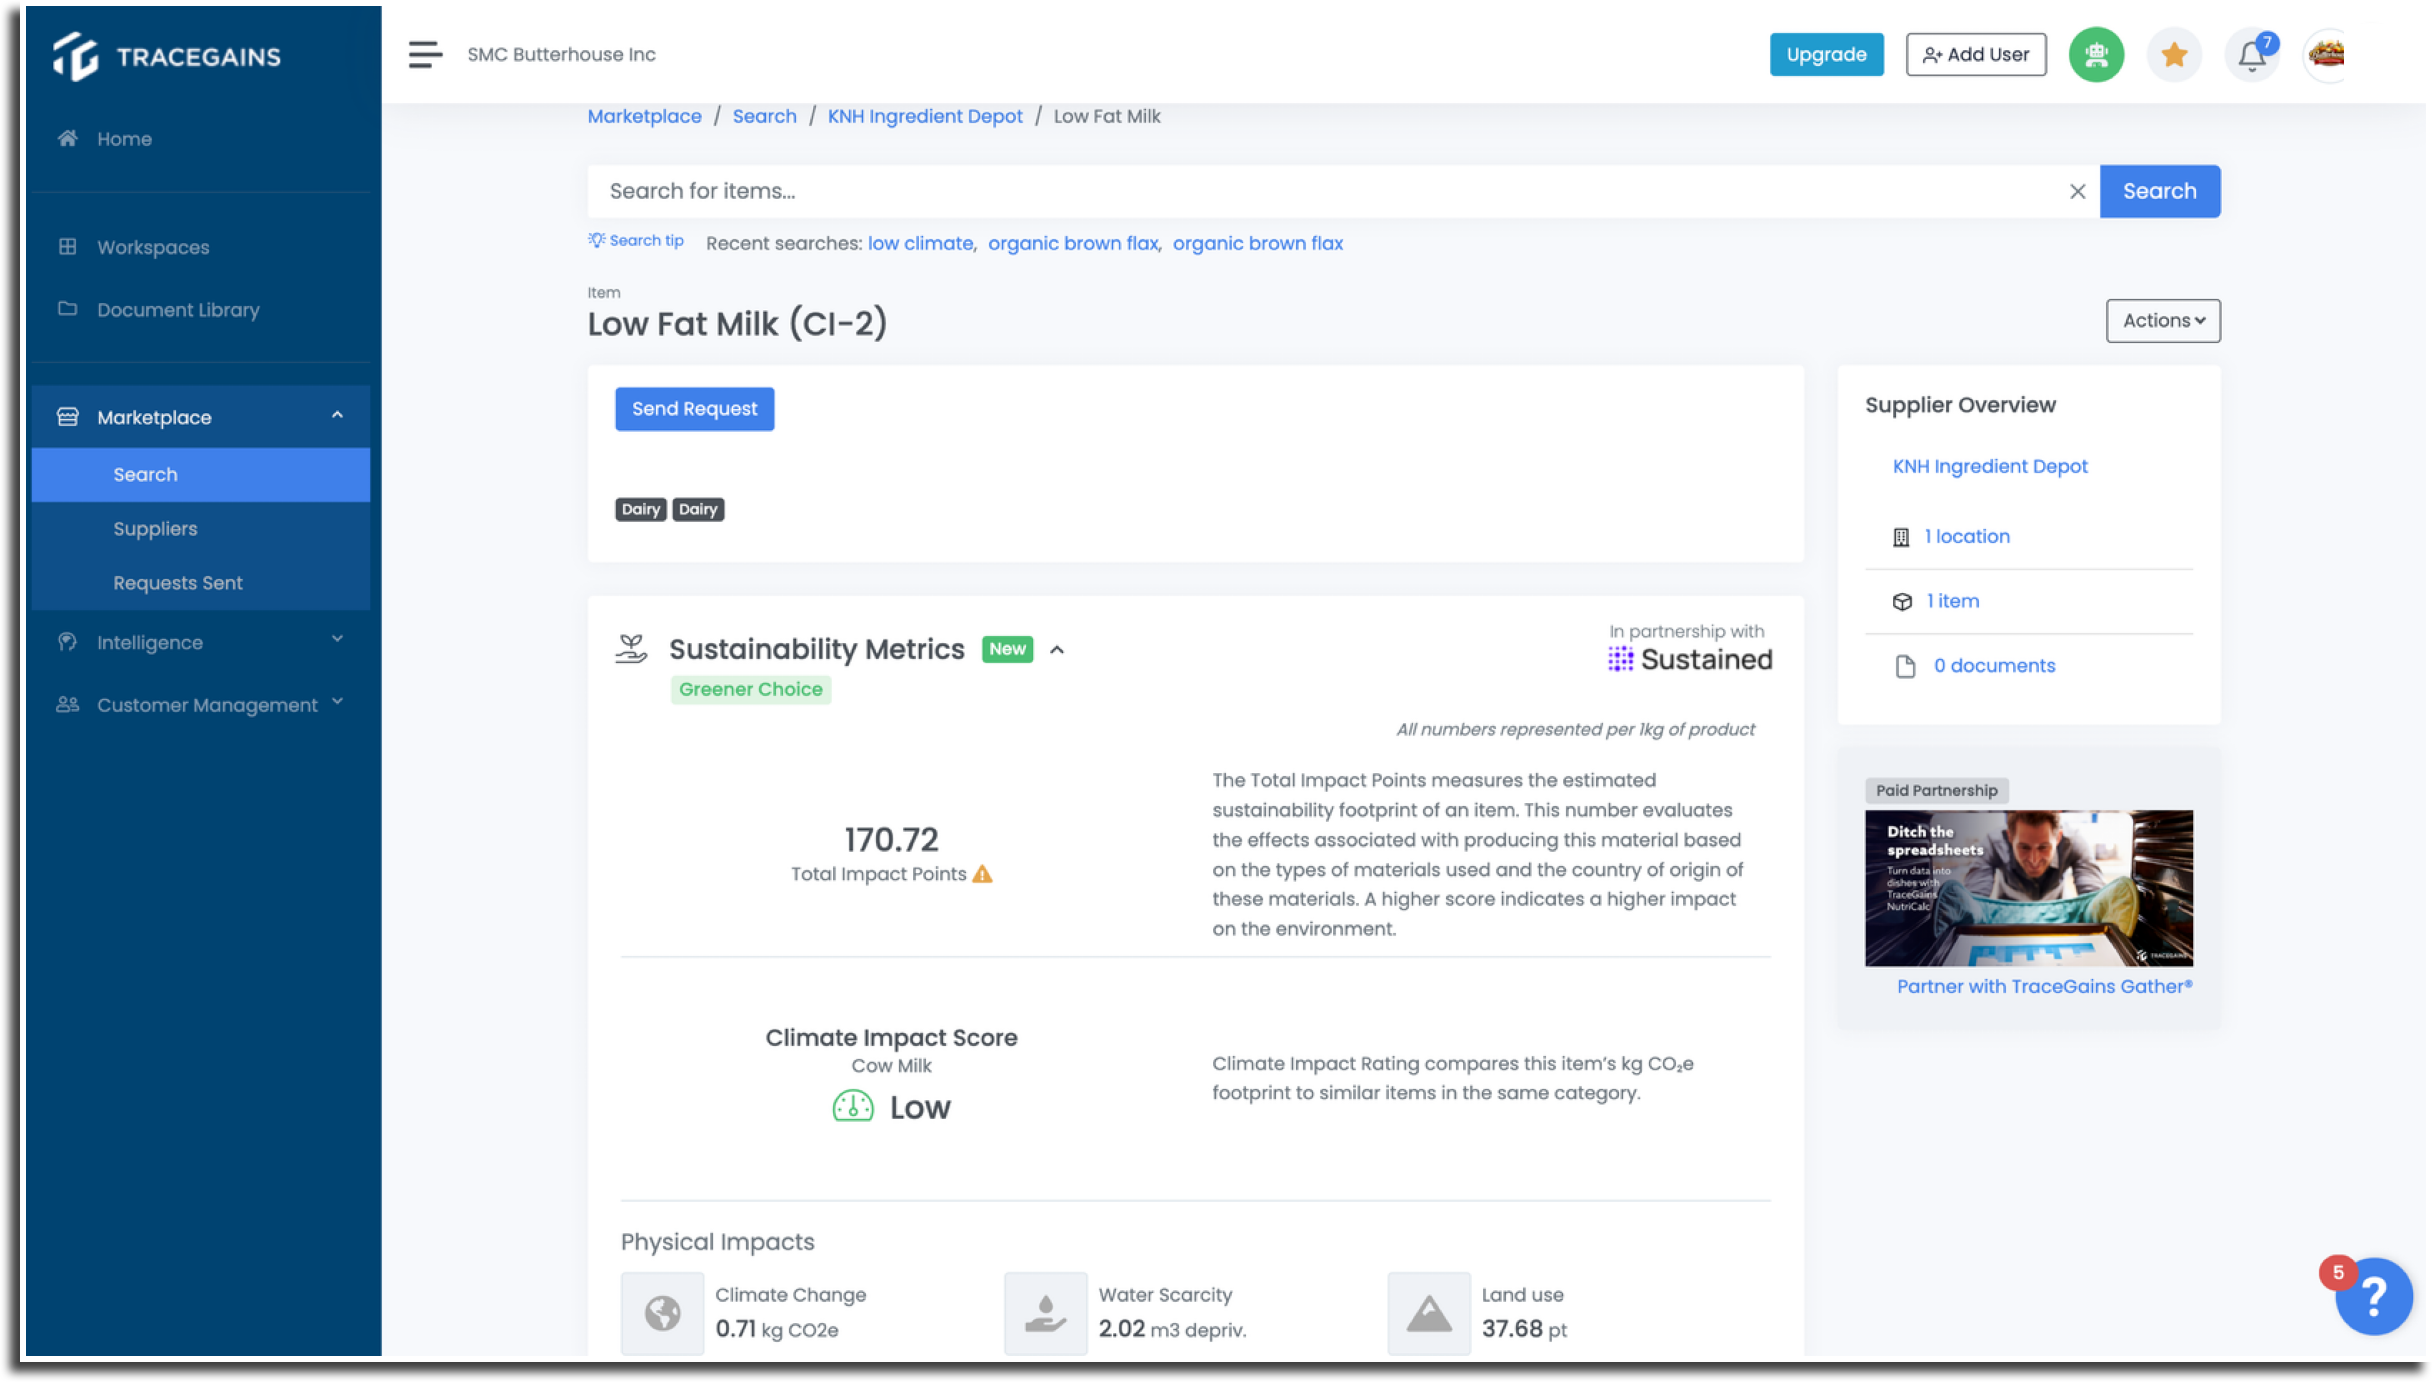Click the Climate Impact gauge icon

pos(853,1106)
